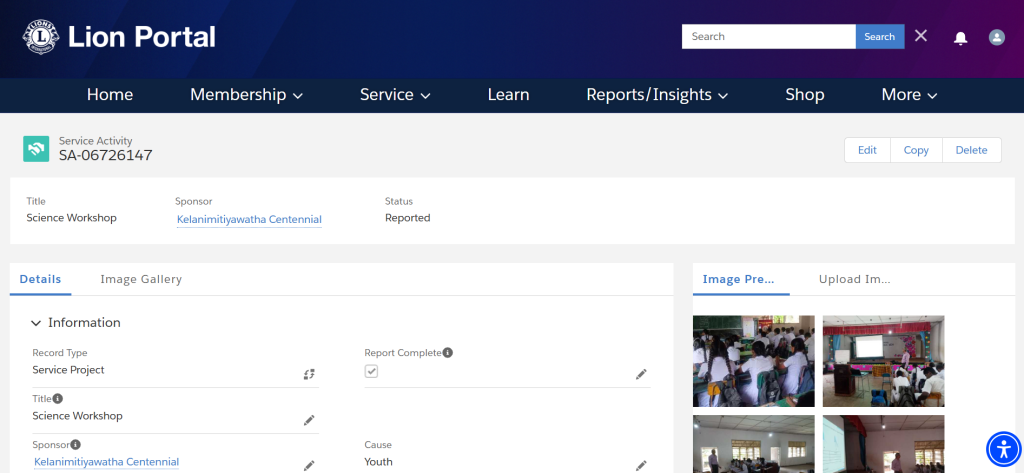This screenshot has height=473, width=1024.
Task: Expand the More menu
Action: click(909, 95)
